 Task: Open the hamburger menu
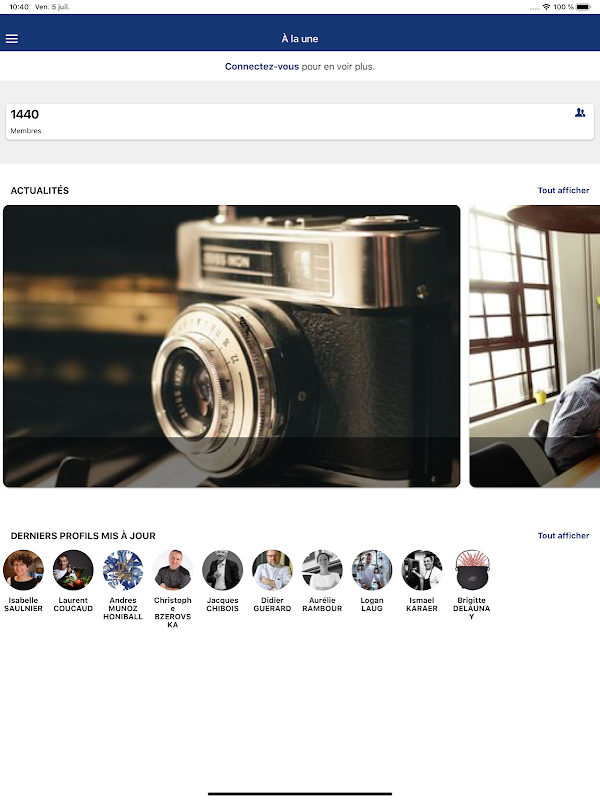12,39
